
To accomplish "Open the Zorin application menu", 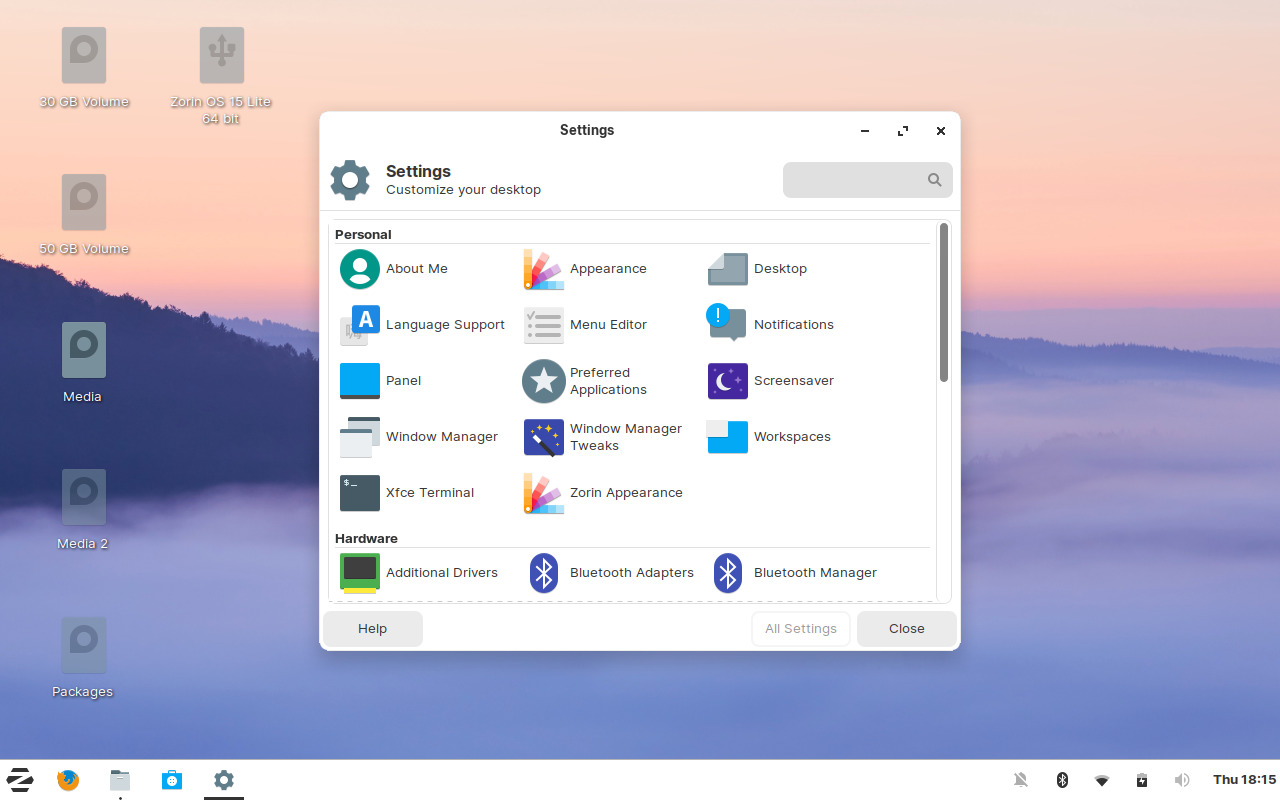I will [x=20, y=779].
